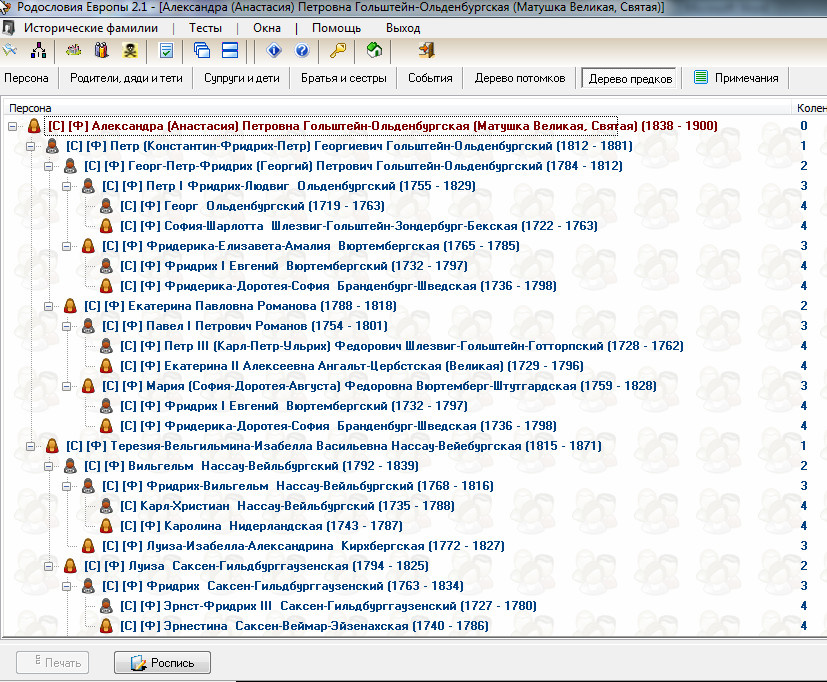Screen dimensions: 827x682
Task: Switch to Родители, дяди и тети tab
Action: click(127, 78)
